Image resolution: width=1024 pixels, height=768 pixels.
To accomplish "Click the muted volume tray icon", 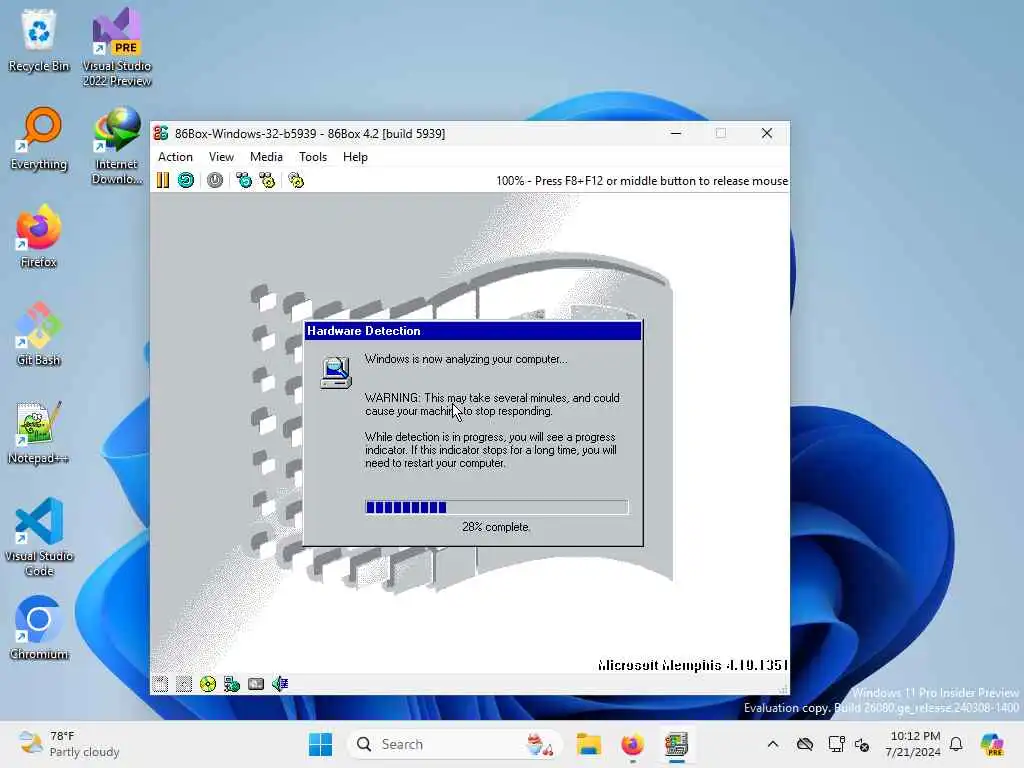I will coord(862,744).
